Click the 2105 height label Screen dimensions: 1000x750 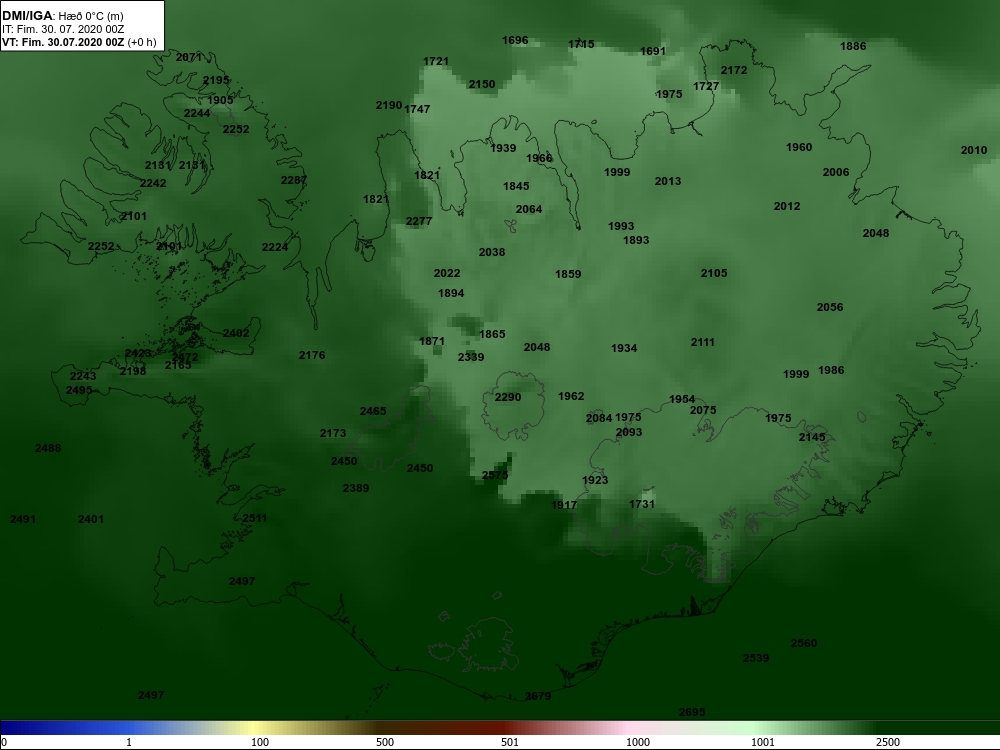coord(714,273)
